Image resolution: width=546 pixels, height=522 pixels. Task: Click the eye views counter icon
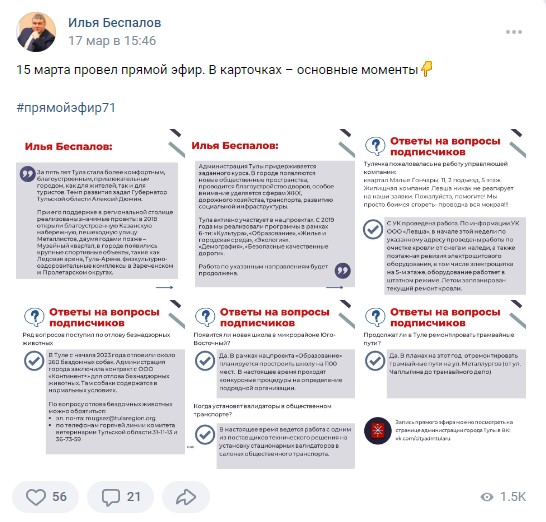tap(487, 497)
